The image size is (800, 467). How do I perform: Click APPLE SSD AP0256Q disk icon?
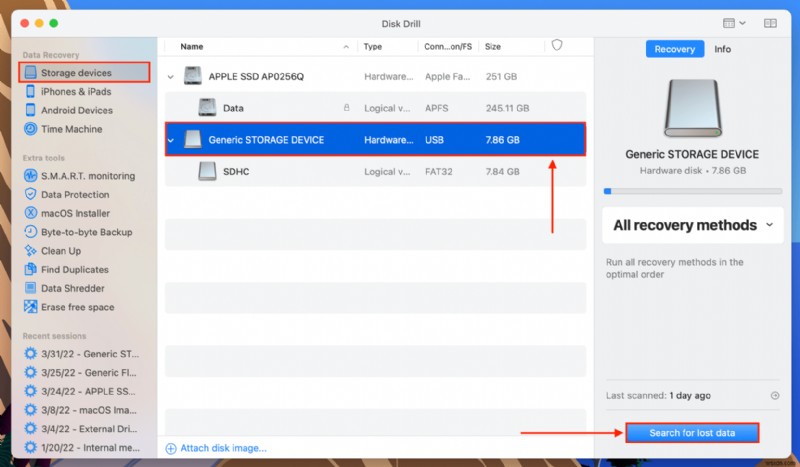coord(193,76)
